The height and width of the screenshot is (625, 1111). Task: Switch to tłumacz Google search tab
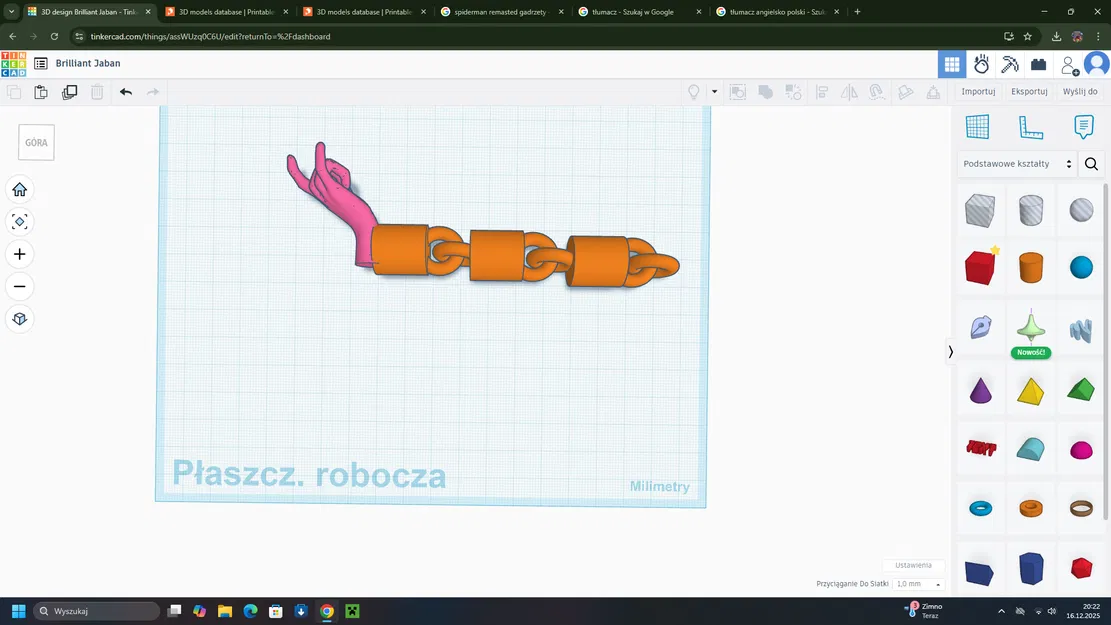click(640, 12)
